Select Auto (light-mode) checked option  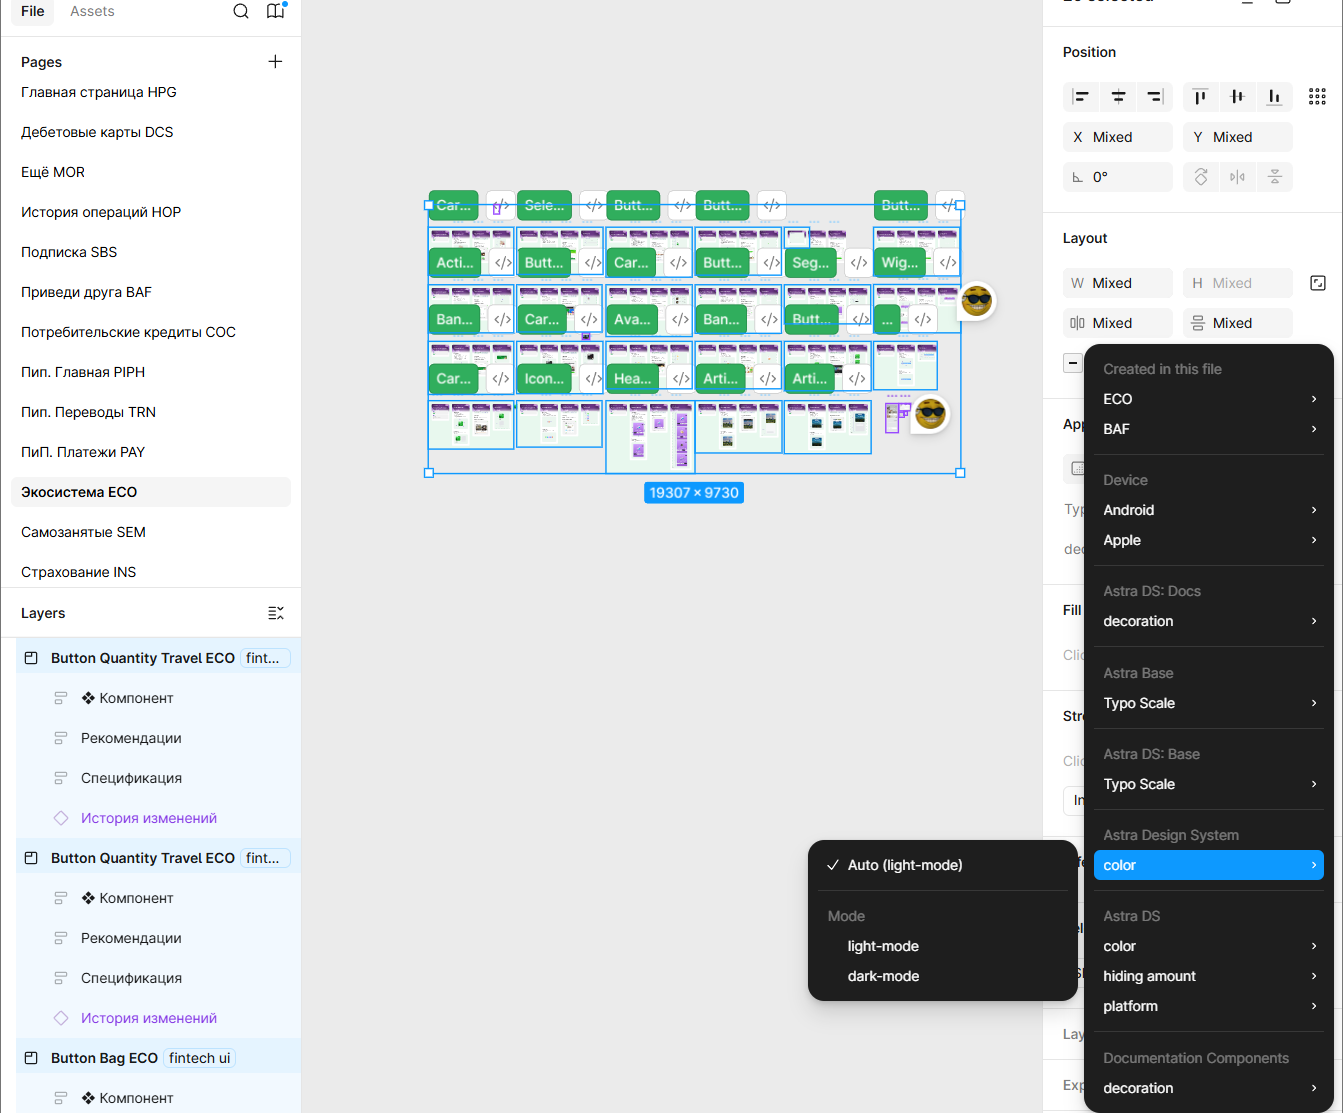point(943,865)
